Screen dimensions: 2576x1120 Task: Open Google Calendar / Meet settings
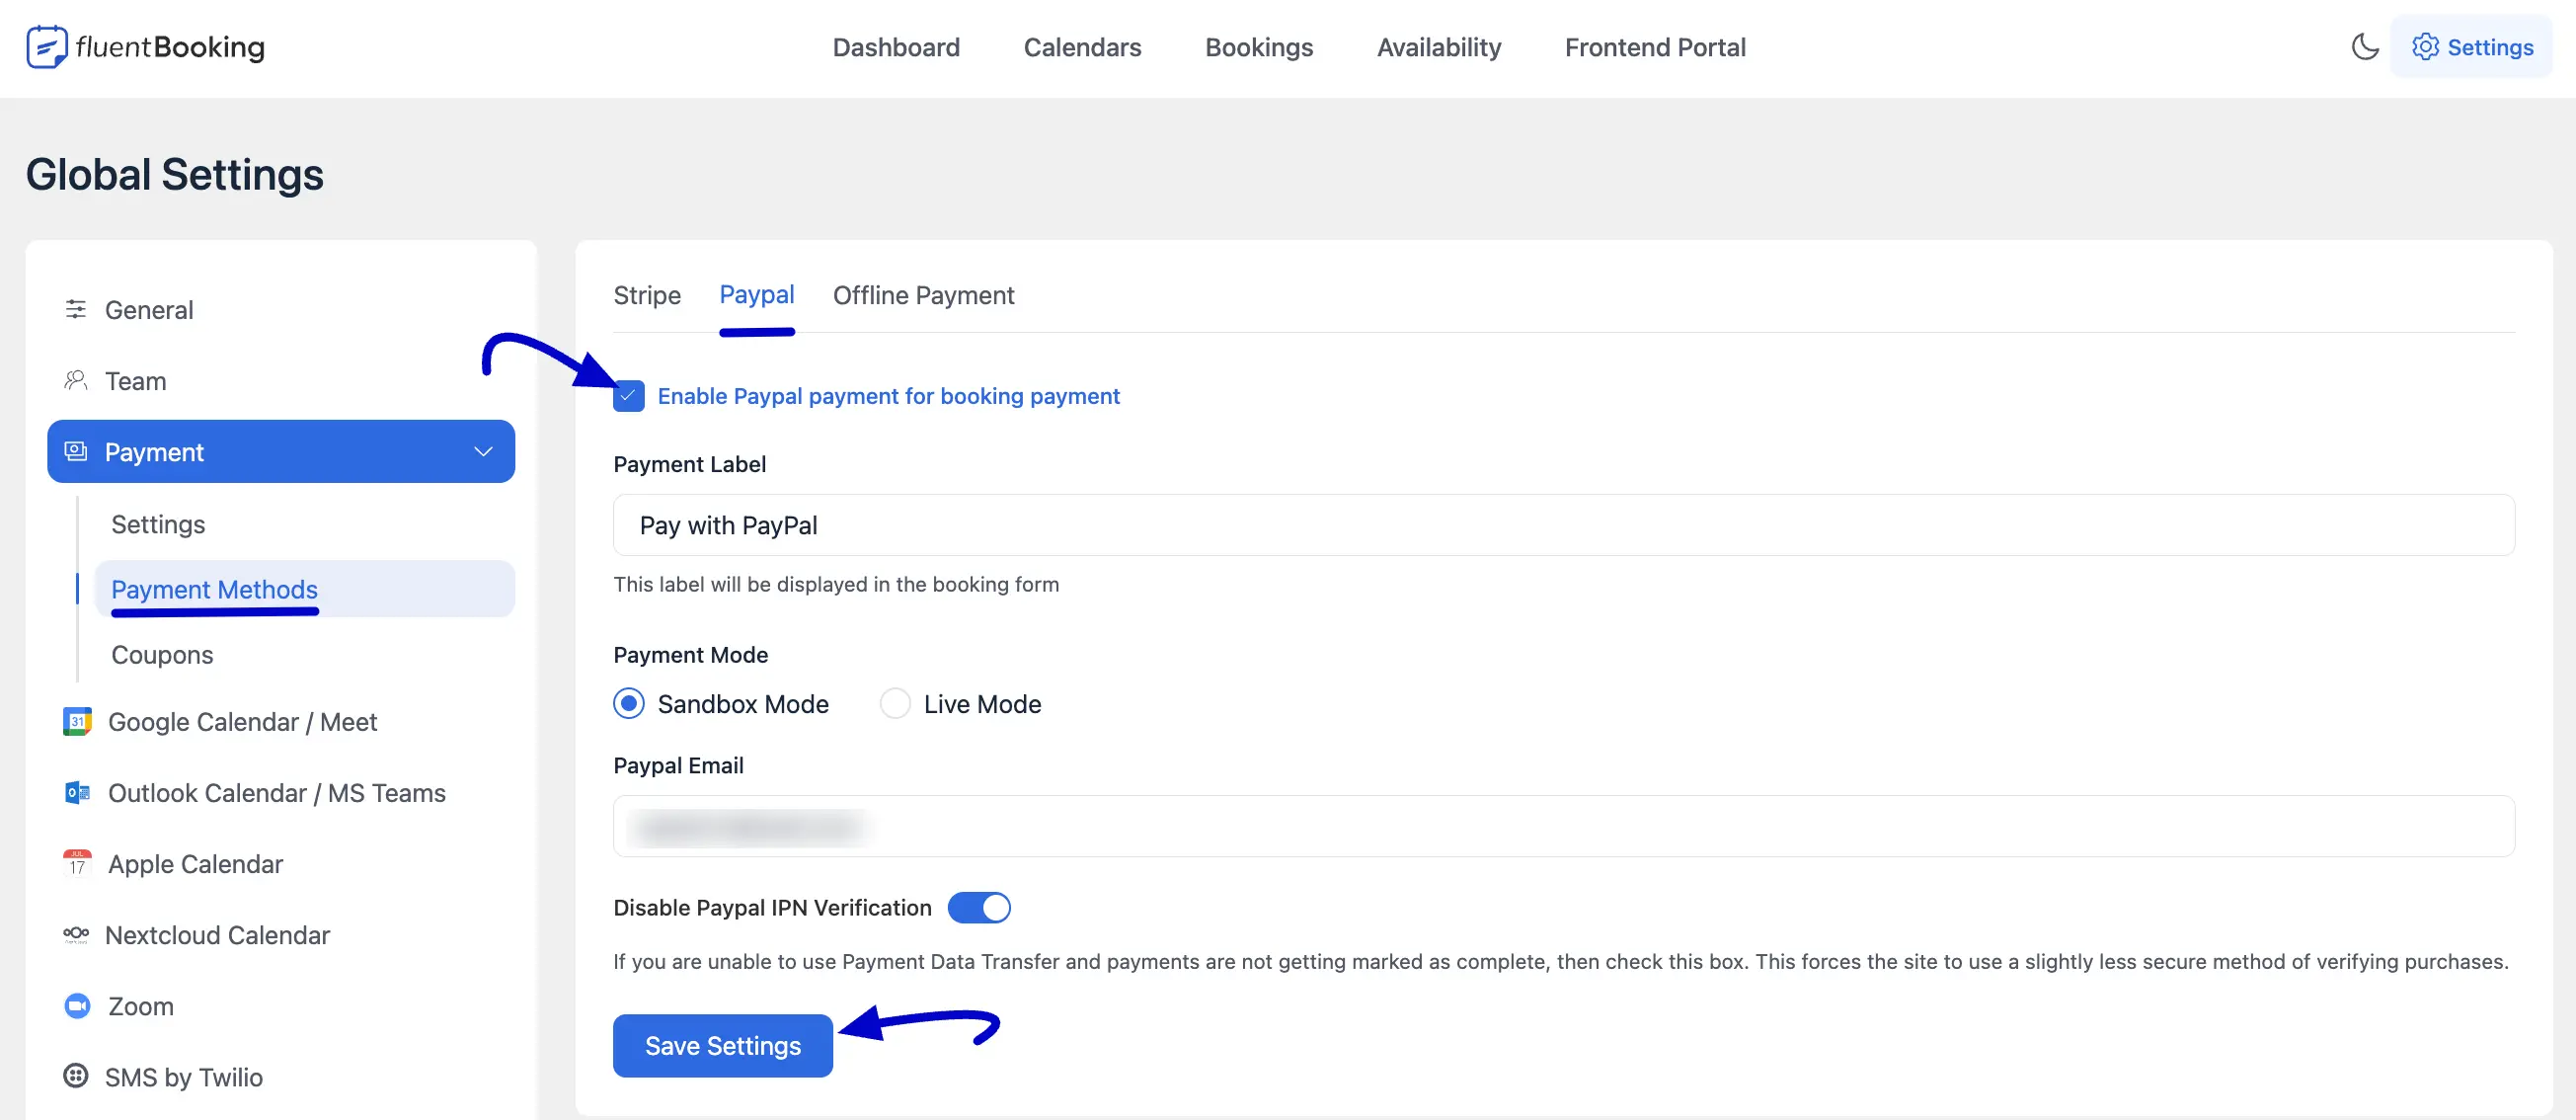tap(281, 721)
